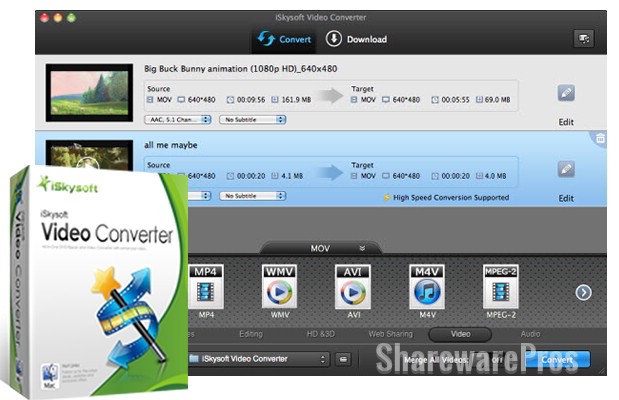This screenshot has height=400, width=619.
Task: Delete the all me maybe item with trash icon
Action: [x=600, y=139]
